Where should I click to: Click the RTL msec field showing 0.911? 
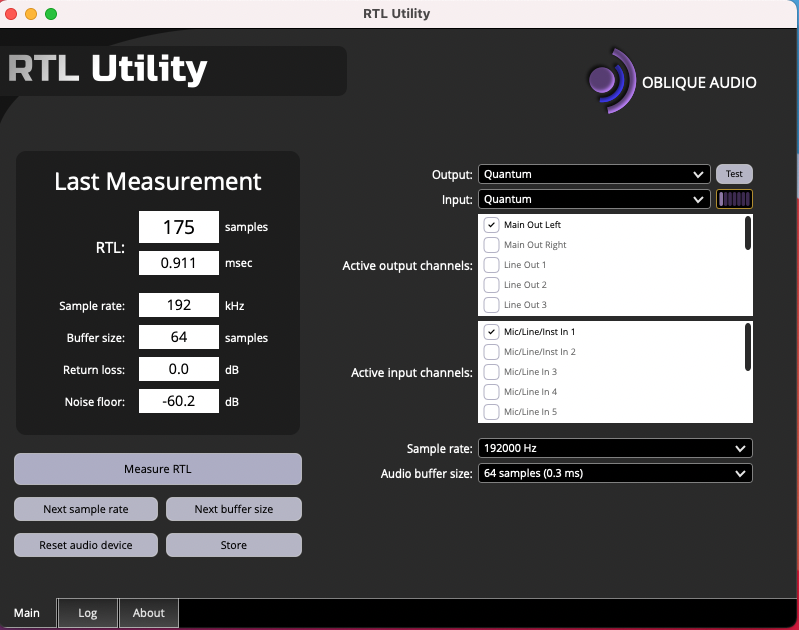pyautogui.click(x=179, y=263)
